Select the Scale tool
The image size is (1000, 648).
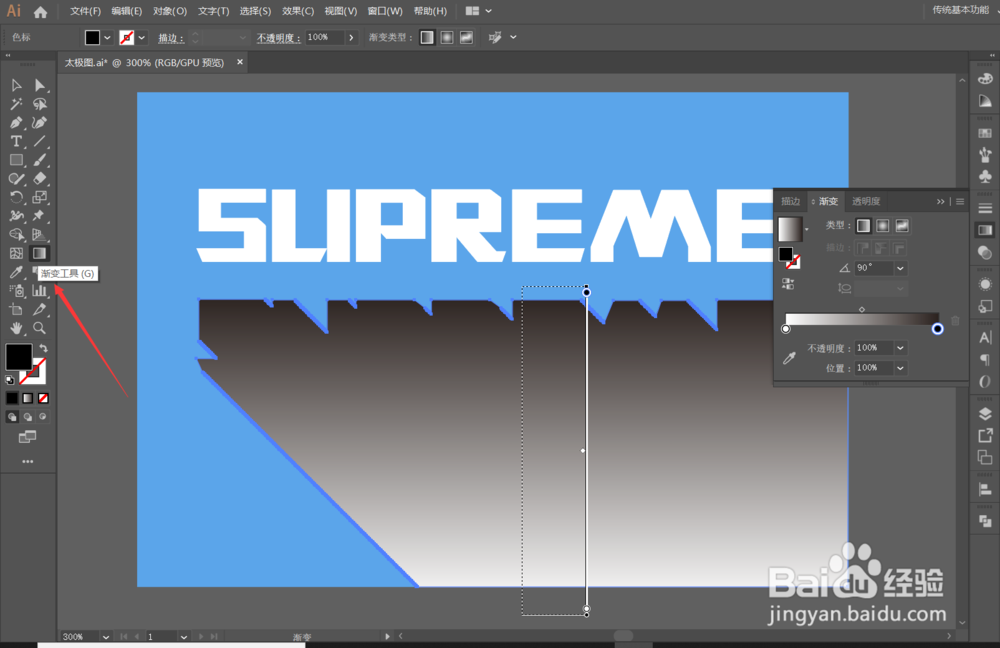40,197
